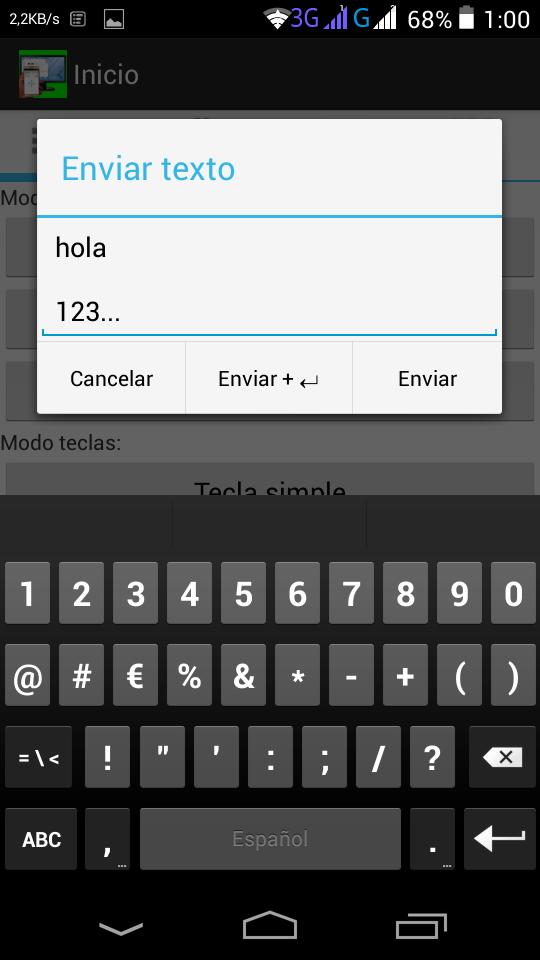
Task: Tap the backspace delete key
Action: tap(502, 757)
